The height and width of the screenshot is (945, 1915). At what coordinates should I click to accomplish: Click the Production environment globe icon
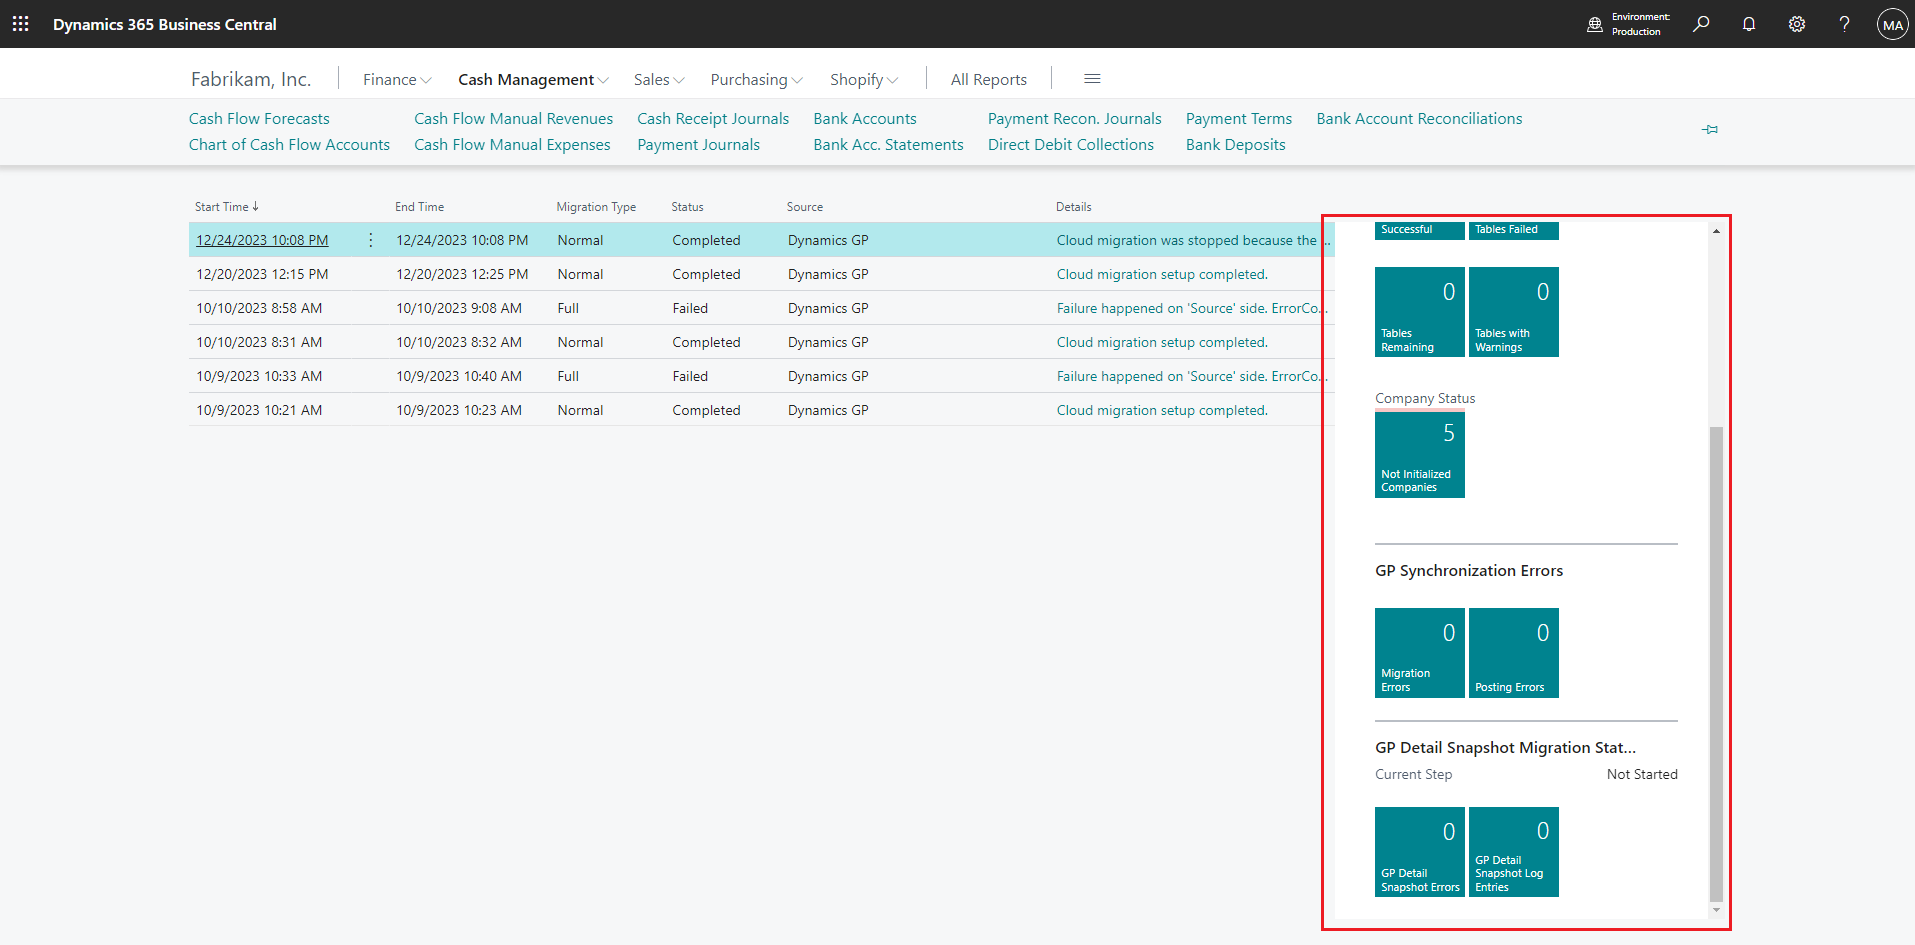[1594, 23]
